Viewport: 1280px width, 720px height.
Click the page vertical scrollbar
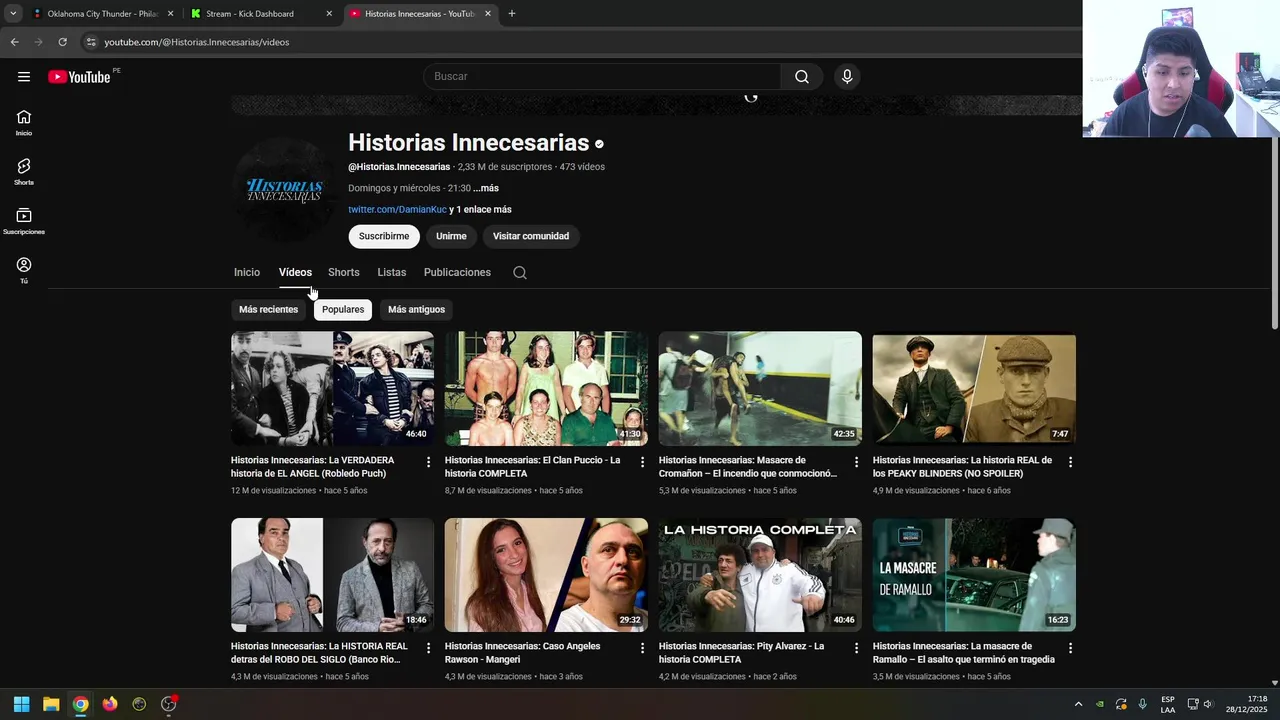tap(1274, 232)
